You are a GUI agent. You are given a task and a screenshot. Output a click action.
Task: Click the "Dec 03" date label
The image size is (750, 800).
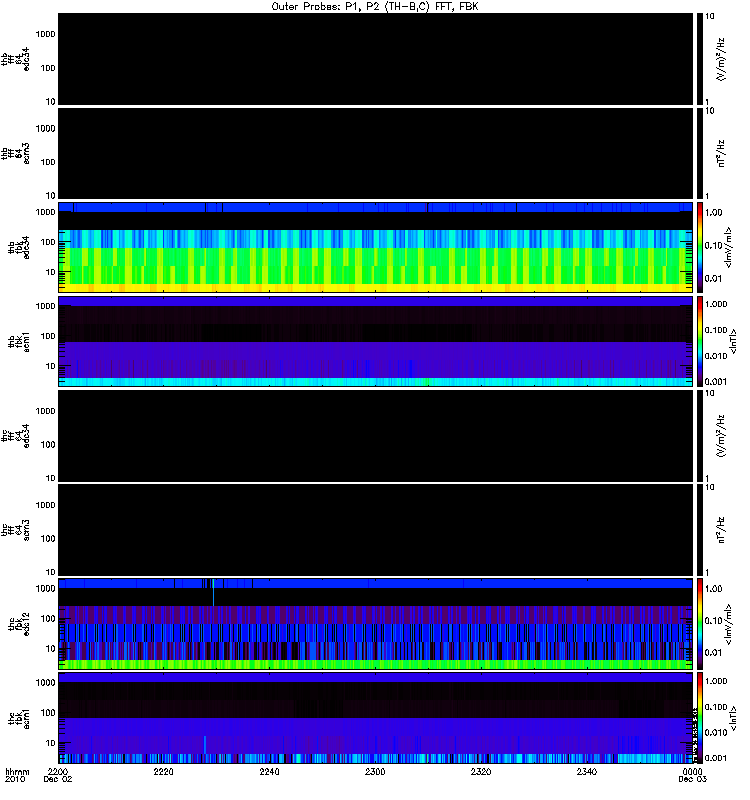pos(692,779)
